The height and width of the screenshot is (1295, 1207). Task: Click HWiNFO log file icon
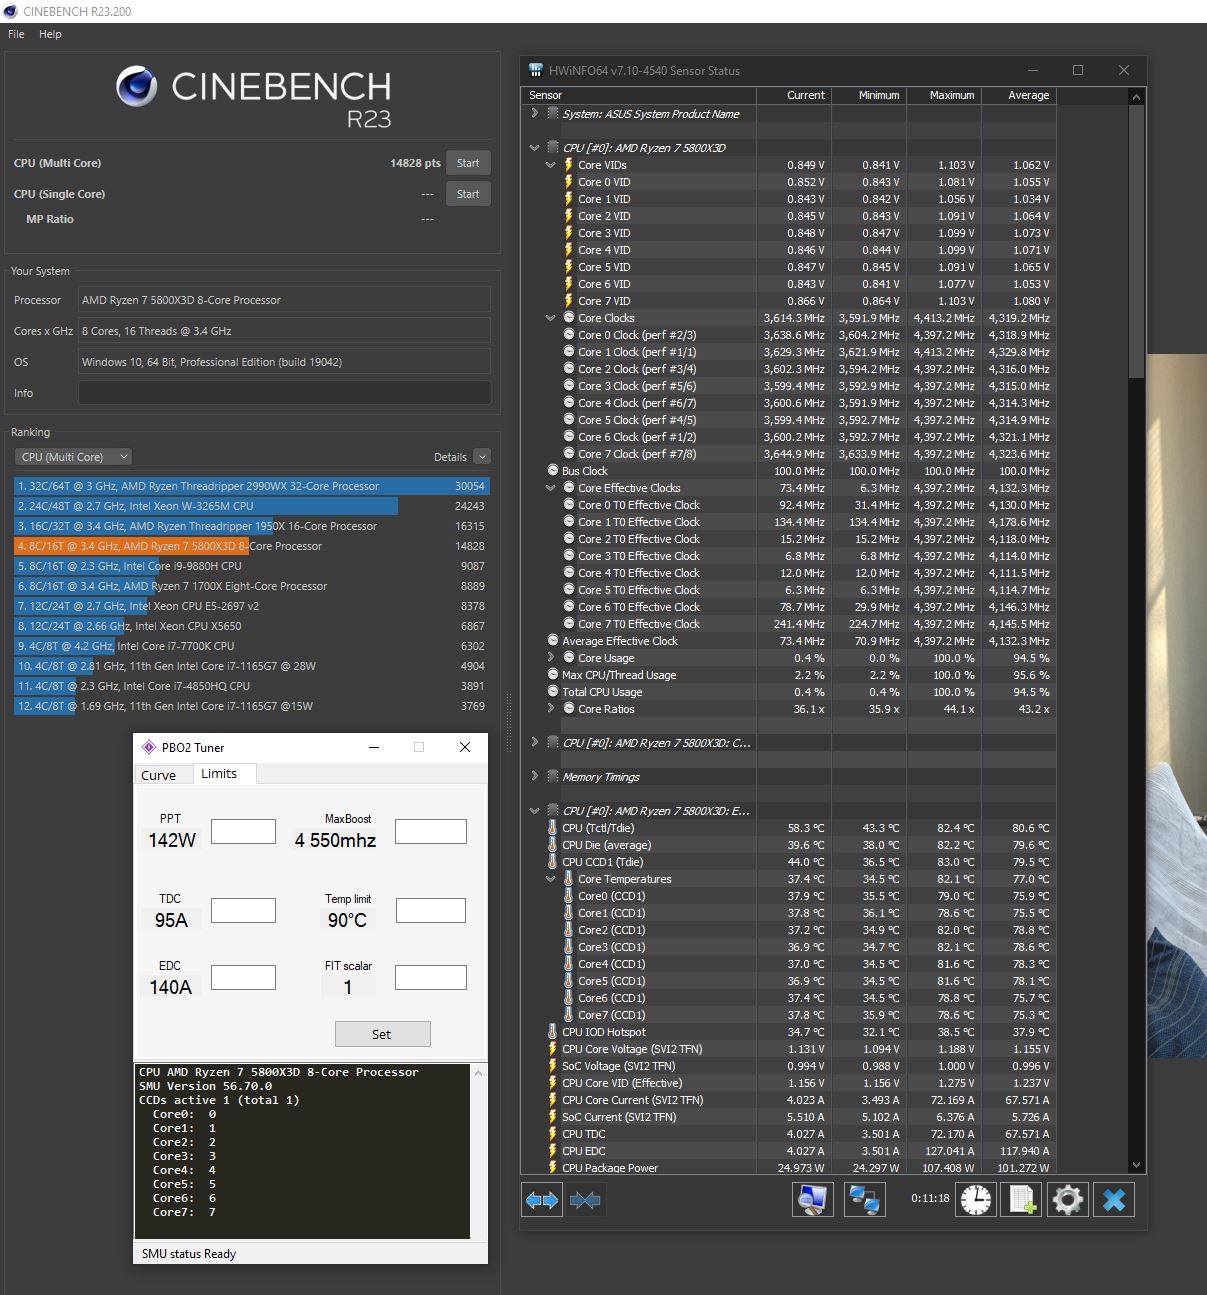[x=1021, y=1199]
